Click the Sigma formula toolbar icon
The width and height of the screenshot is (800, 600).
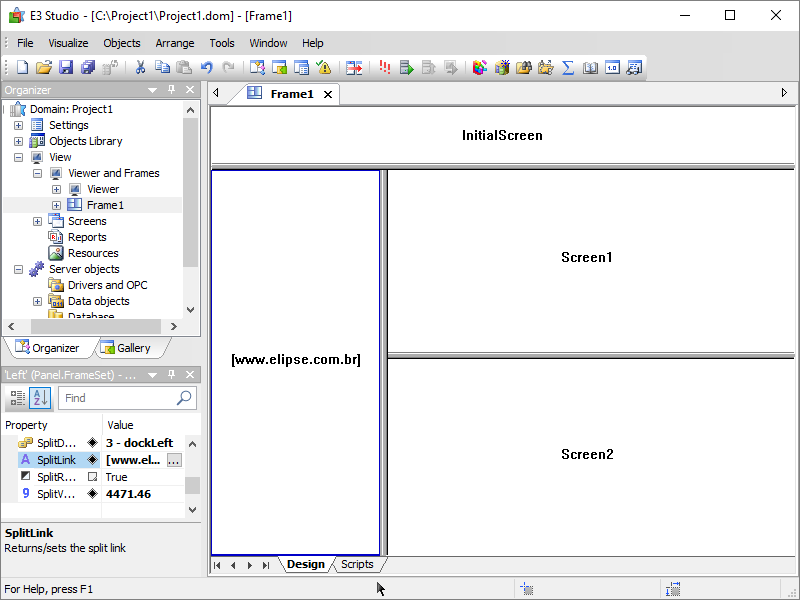coord(568,68)
